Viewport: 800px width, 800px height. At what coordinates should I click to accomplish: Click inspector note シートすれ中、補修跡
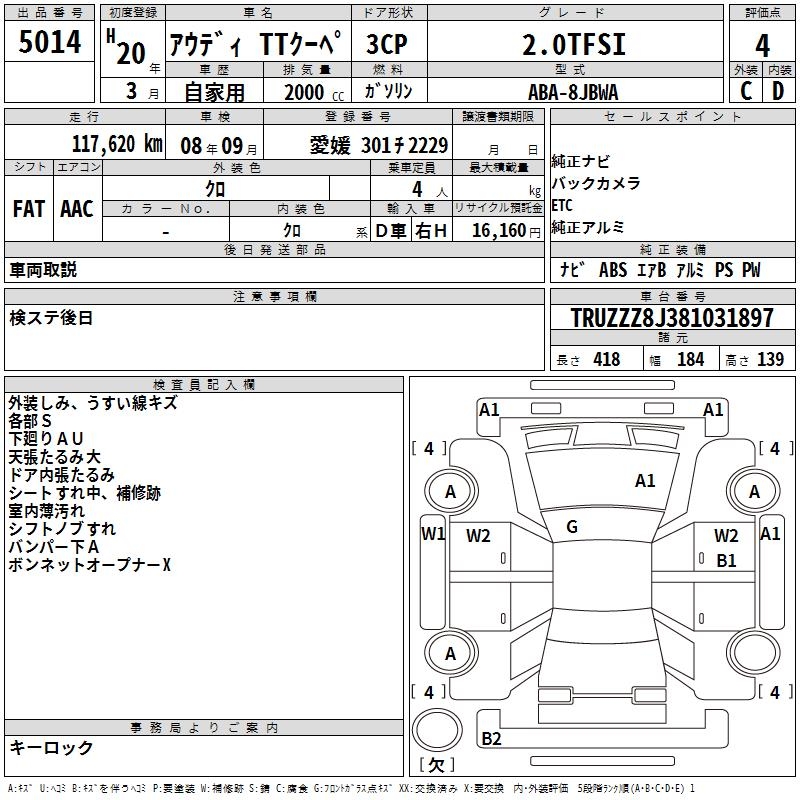pyautogui.click(x=85, y=493)
